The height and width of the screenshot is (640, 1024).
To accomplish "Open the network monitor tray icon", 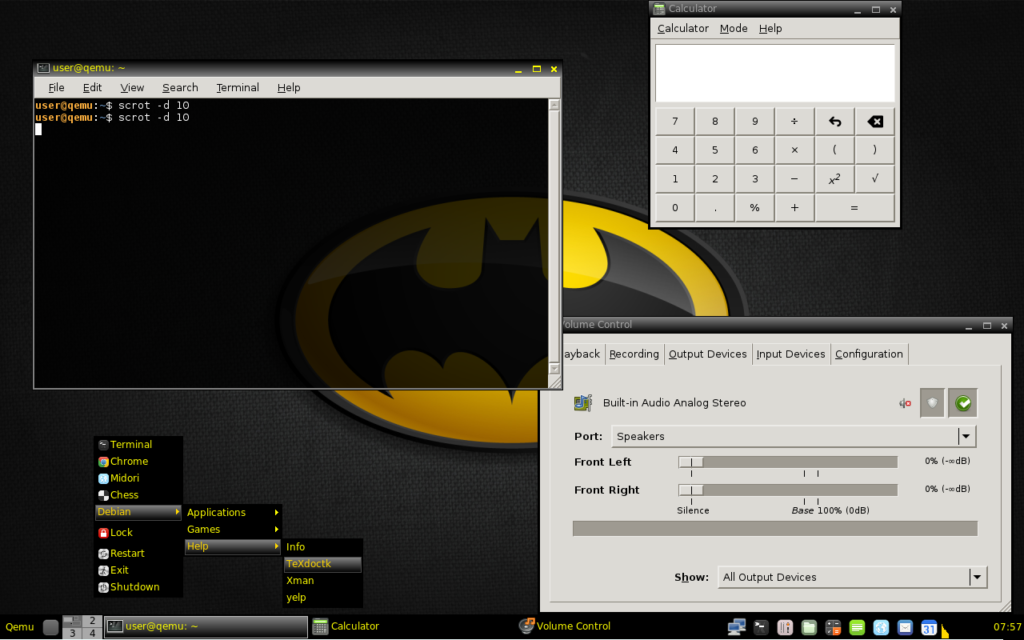I will pyautogui.click(x=737, y=627).
